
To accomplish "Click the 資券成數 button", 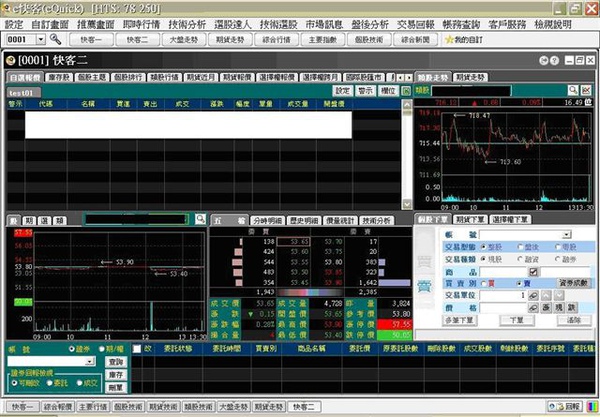I will click(x=573, y=283).
